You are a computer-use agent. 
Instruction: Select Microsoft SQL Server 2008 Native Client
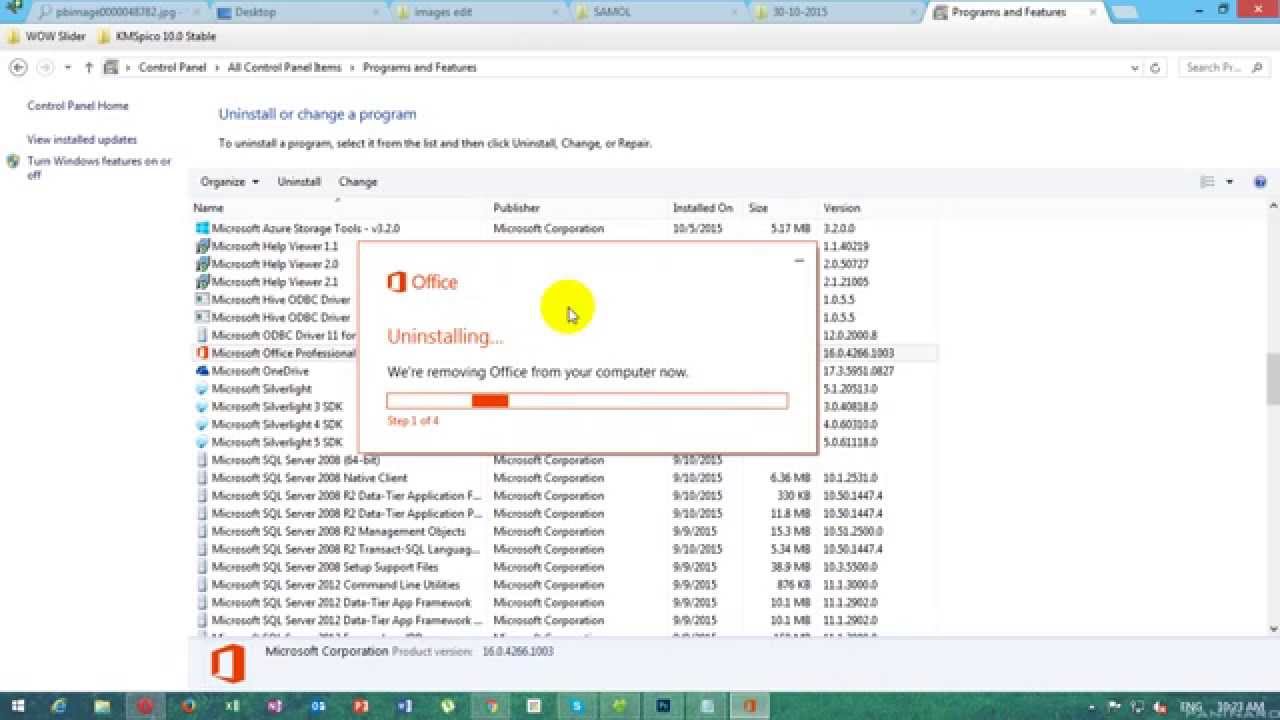pos(565,478)
